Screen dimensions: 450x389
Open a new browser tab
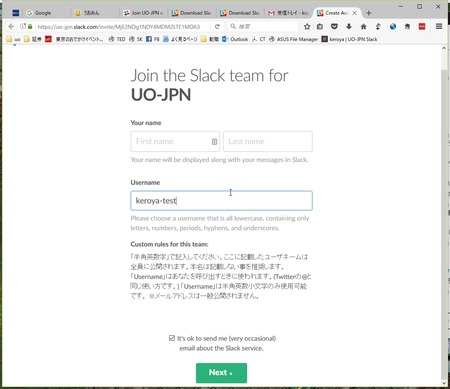(369, 13)
